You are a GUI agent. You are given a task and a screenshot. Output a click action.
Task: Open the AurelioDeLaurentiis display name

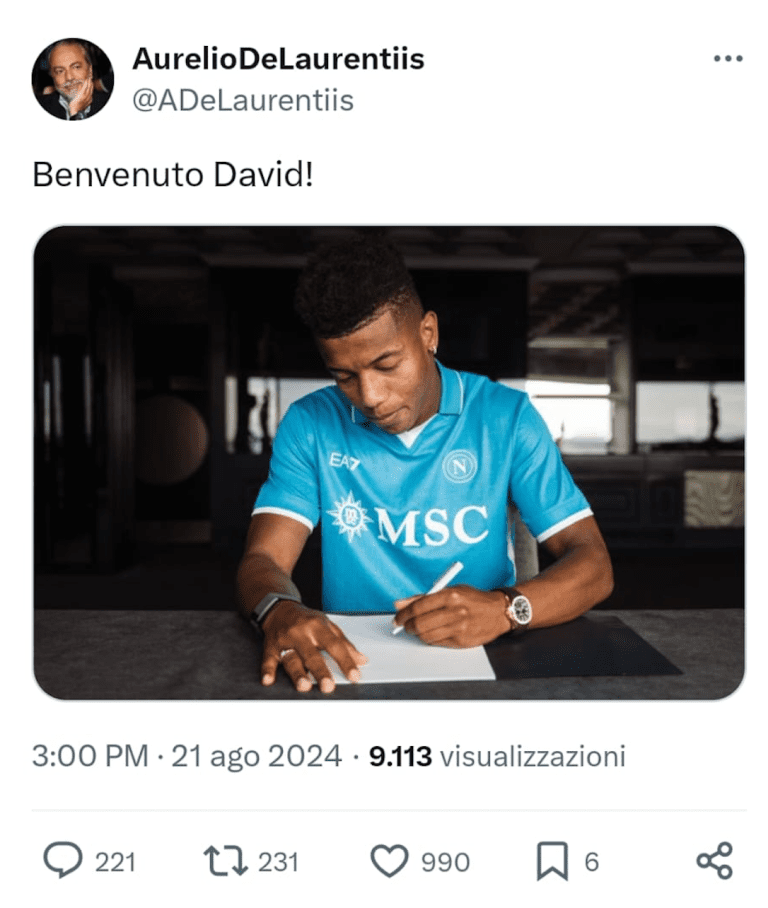pyautogui.click(x=278, y=58)
